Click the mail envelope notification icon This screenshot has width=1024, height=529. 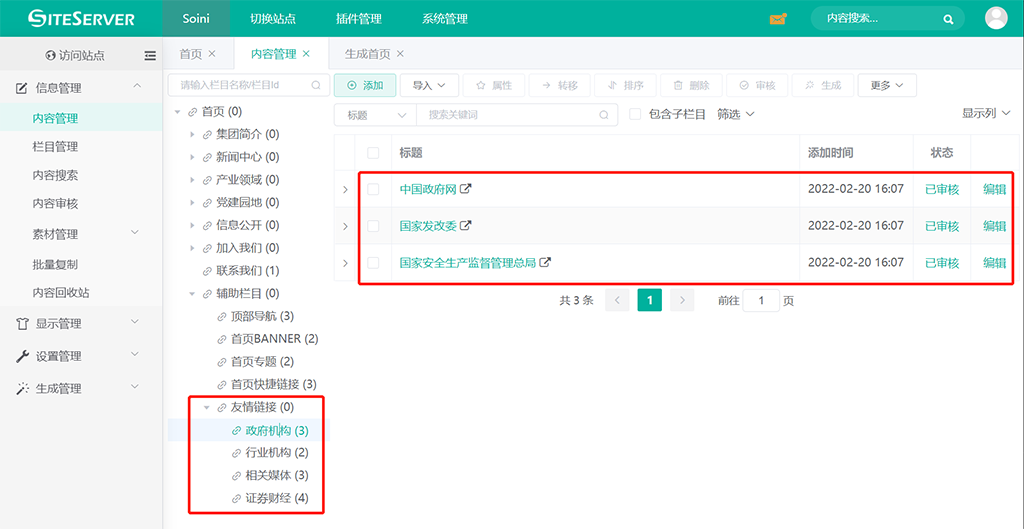(778, 19)
